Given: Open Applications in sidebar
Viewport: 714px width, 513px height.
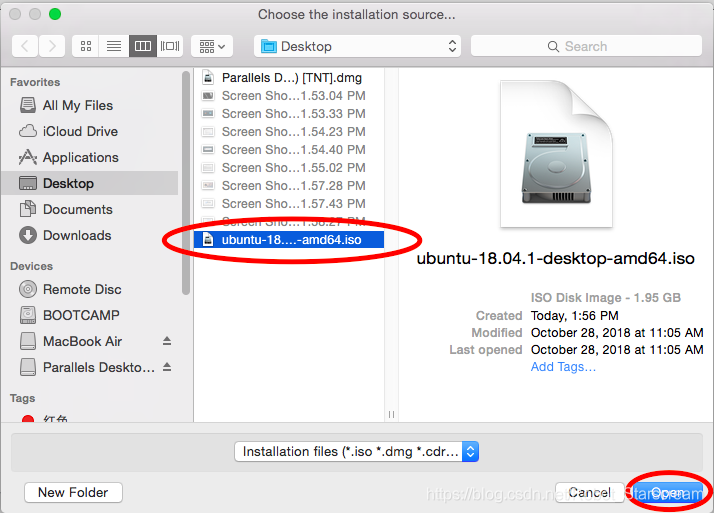Looking at the screenshot, I should pos(90,157).
